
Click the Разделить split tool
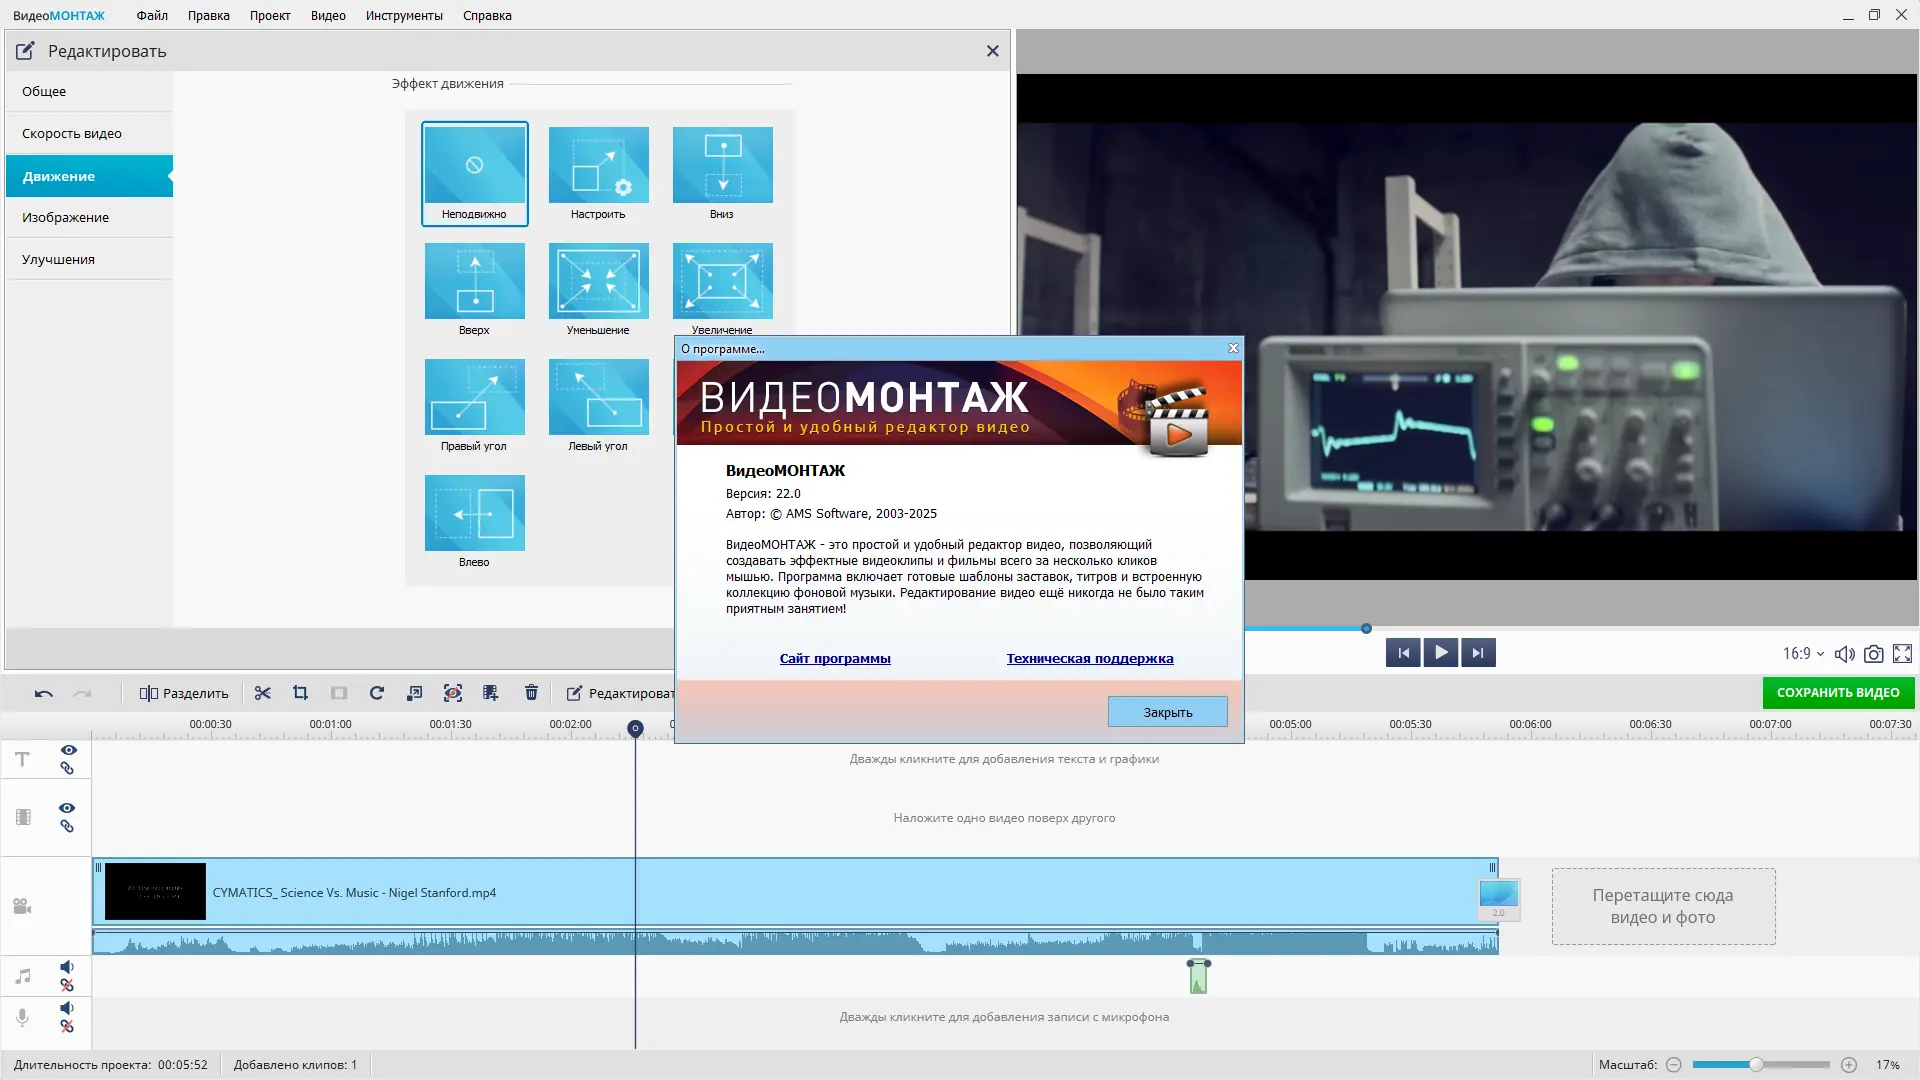point(184,693)
